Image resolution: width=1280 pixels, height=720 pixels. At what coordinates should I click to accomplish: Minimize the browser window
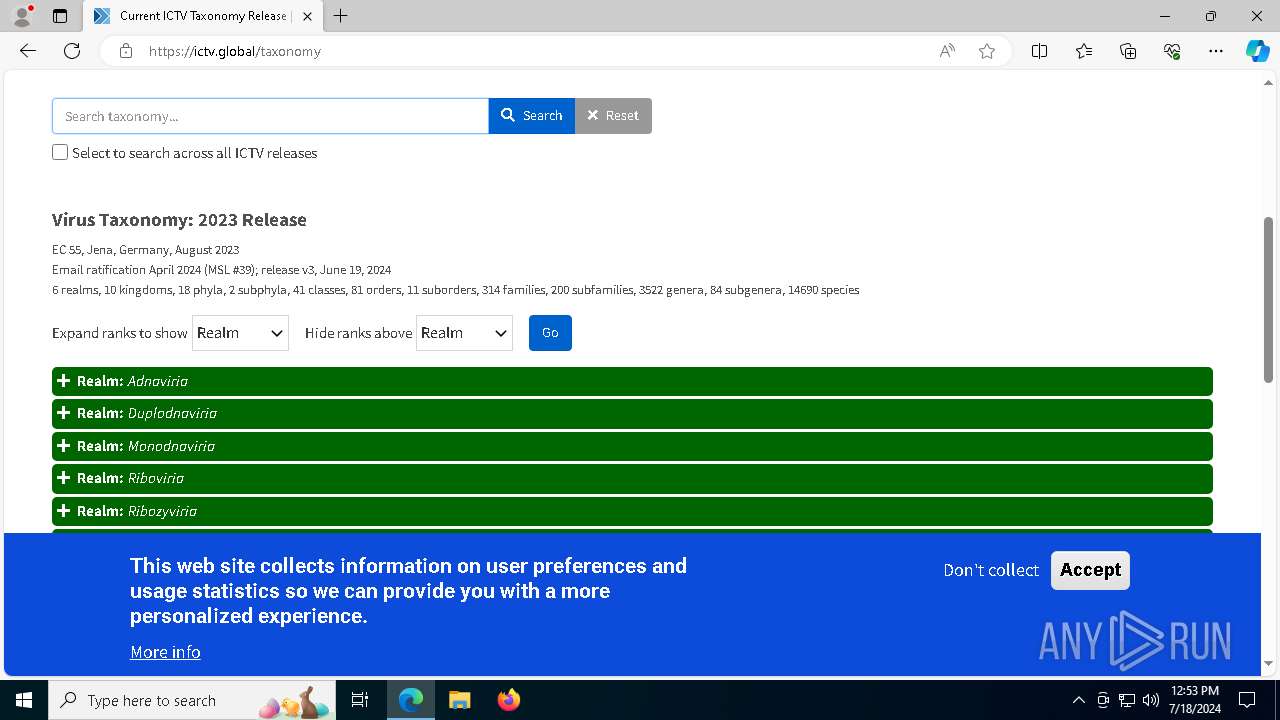[x=1165, y=16]
